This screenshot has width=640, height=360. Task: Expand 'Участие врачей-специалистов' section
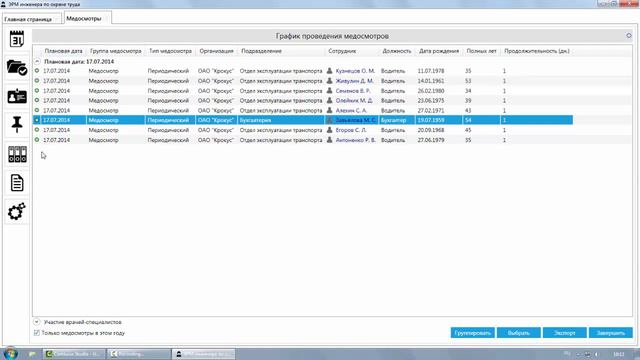(37, 322)
